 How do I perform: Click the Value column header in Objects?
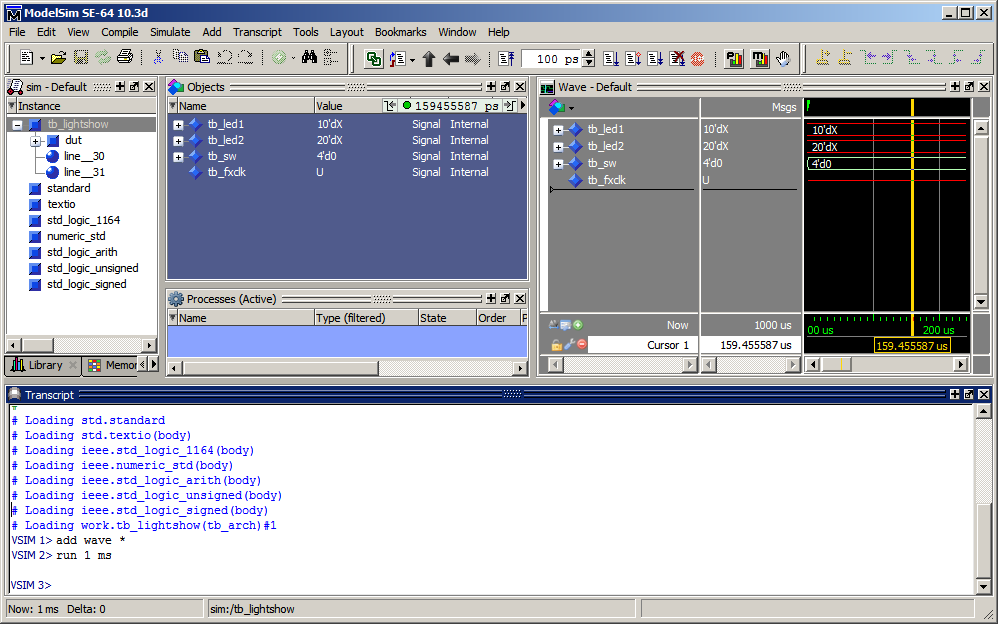click(x=348, y=106)
